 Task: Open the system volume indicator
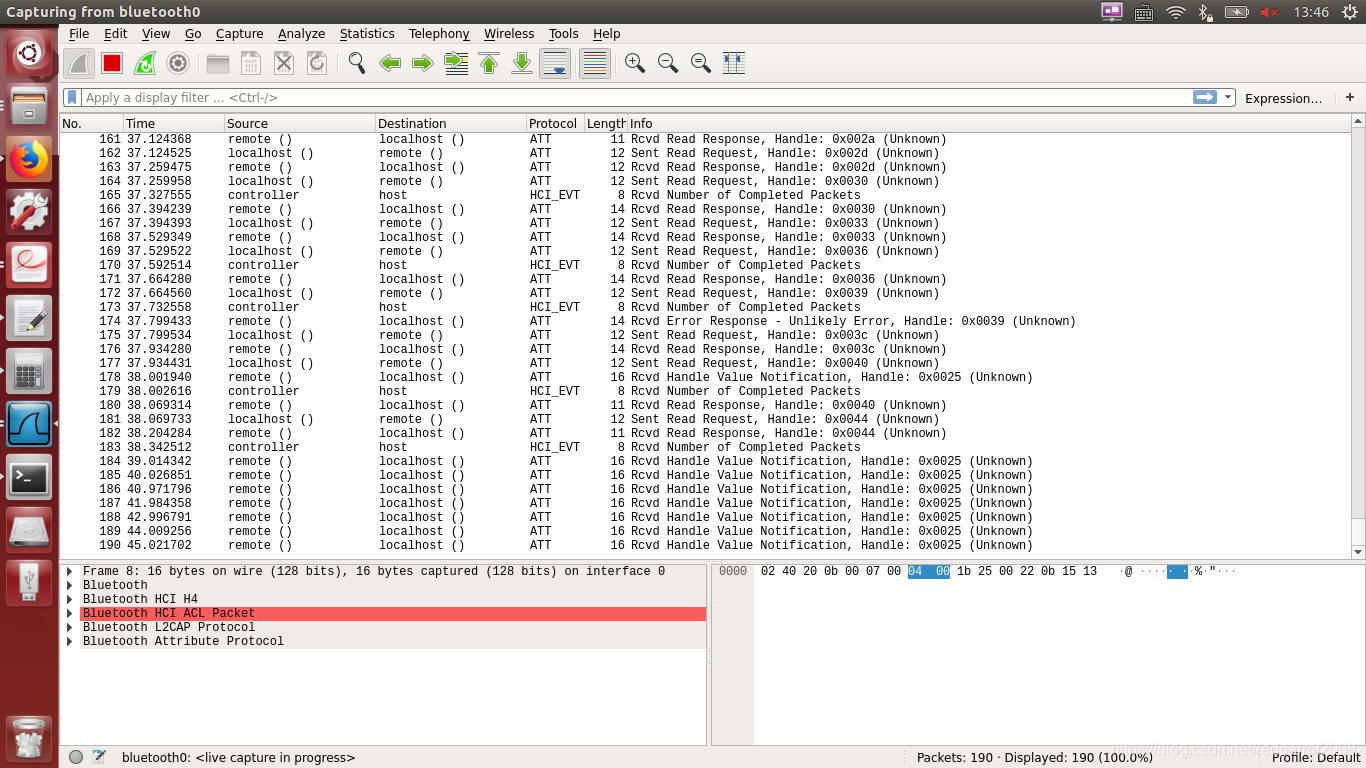(1269, 12)
